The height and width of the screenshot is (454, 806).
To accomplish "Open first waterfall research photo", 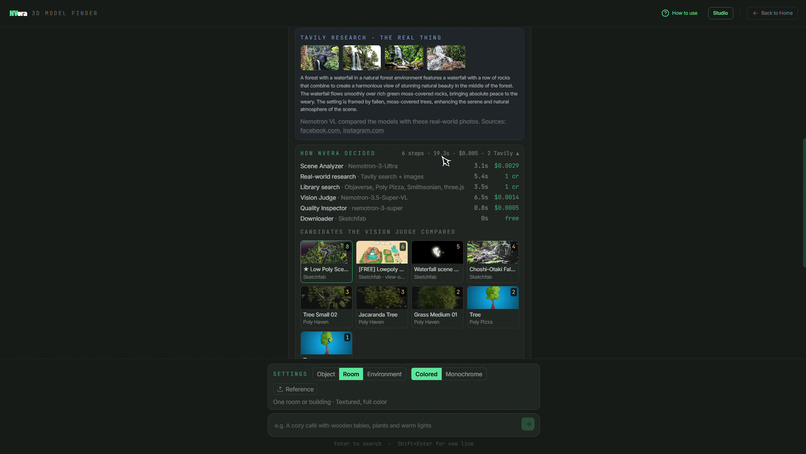I will (320, 58).
